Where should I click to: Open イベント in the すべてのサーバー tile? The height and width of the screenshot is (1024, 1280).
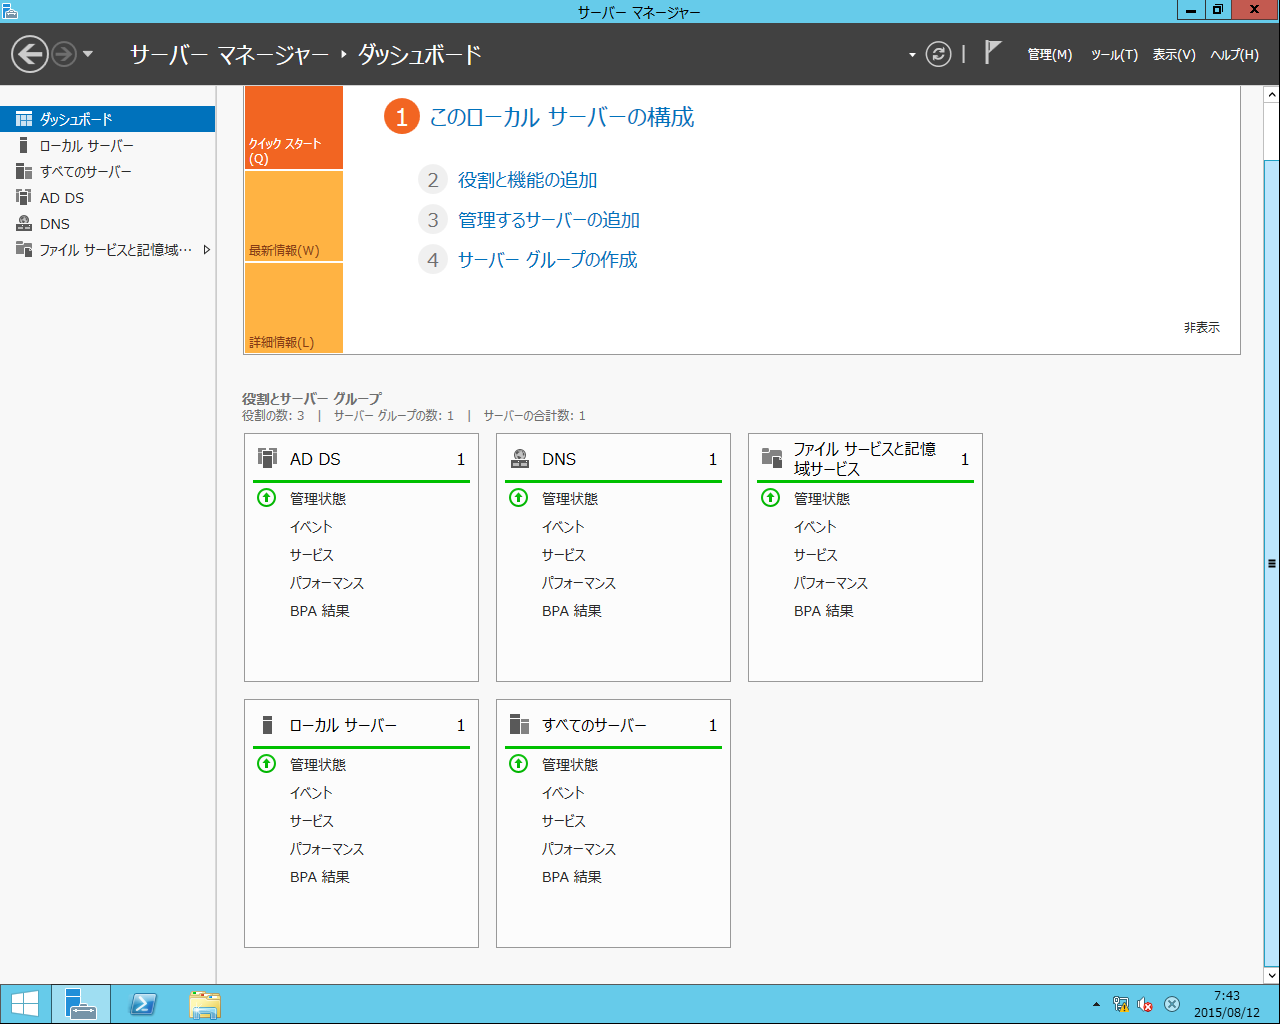(x=563, y=793)
